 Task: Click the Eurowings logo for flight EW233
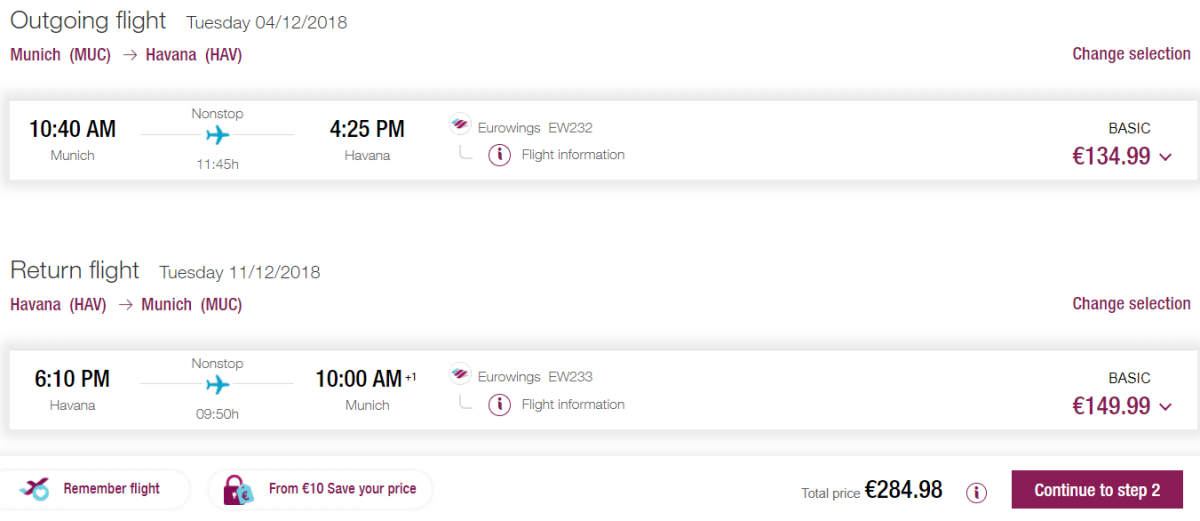tap(460, 377)
